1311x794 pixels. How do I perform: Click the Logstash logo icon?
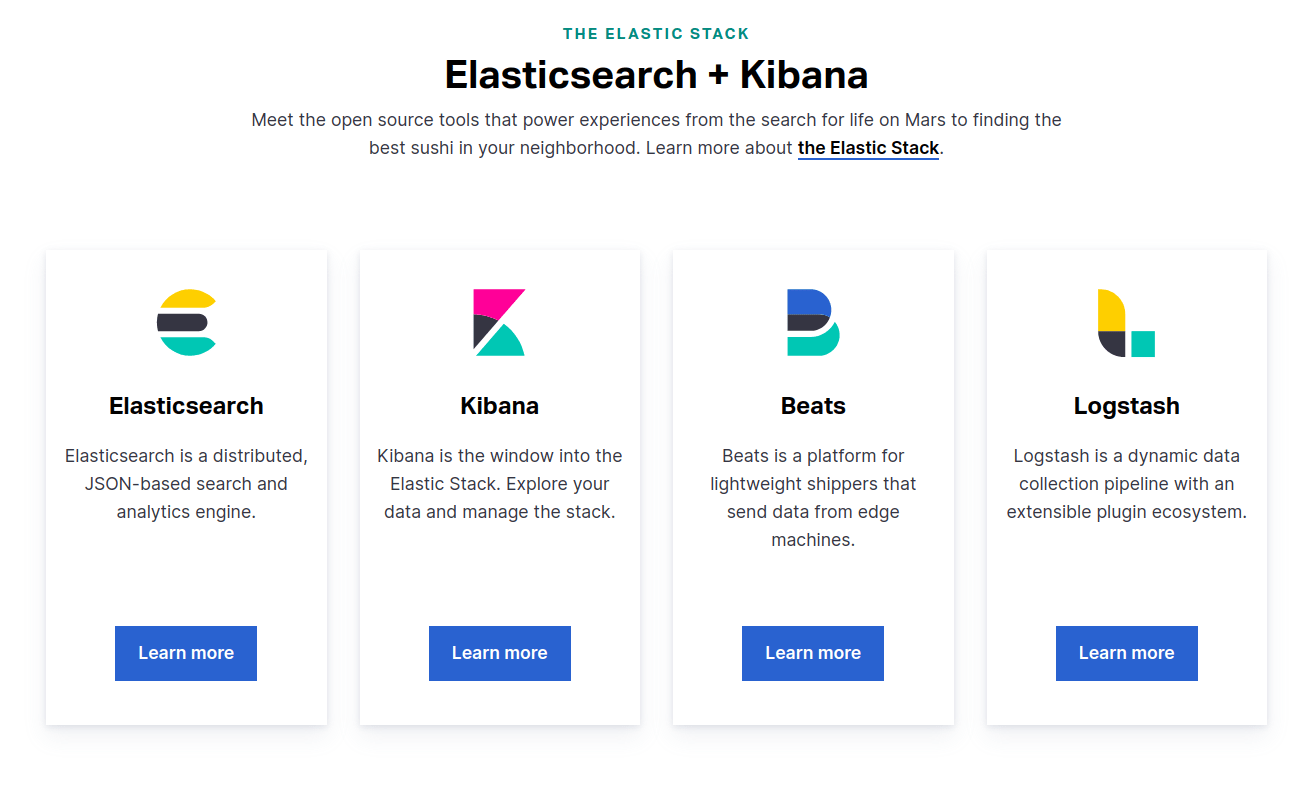point(1126,322)
